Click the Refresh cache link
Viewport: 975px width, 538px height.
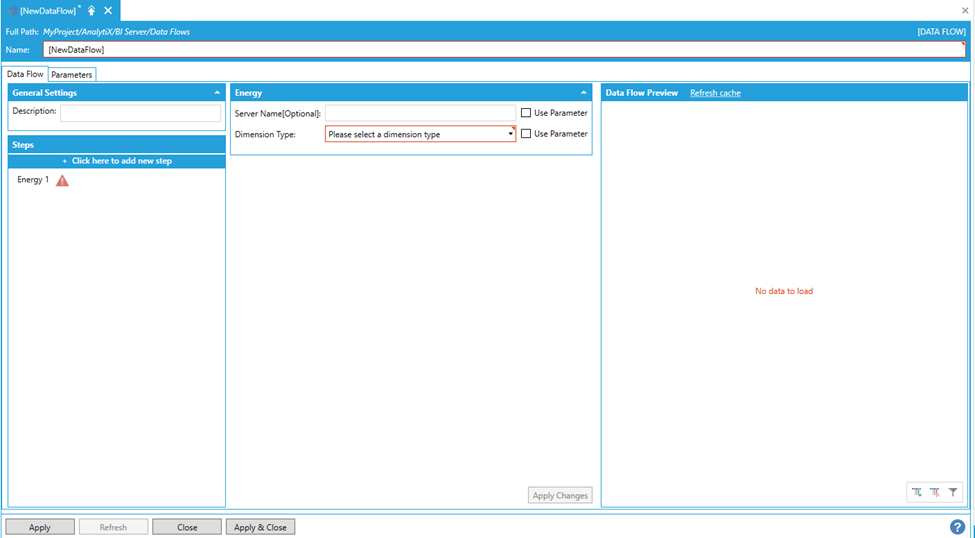click(x=715, y=93)
